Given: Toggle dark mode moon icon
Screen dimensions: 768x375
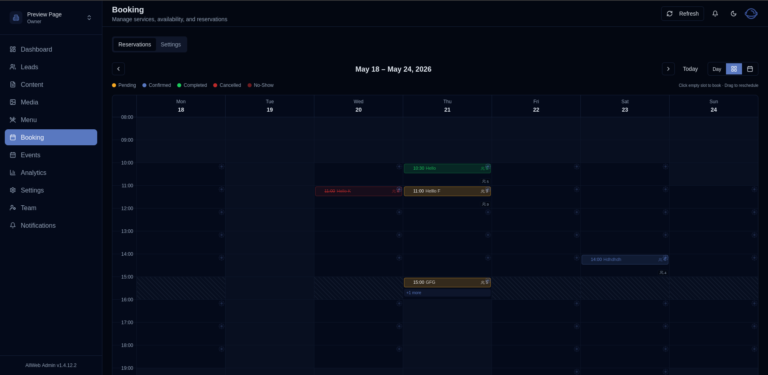Looking at the screenshot, I should 733,14.
